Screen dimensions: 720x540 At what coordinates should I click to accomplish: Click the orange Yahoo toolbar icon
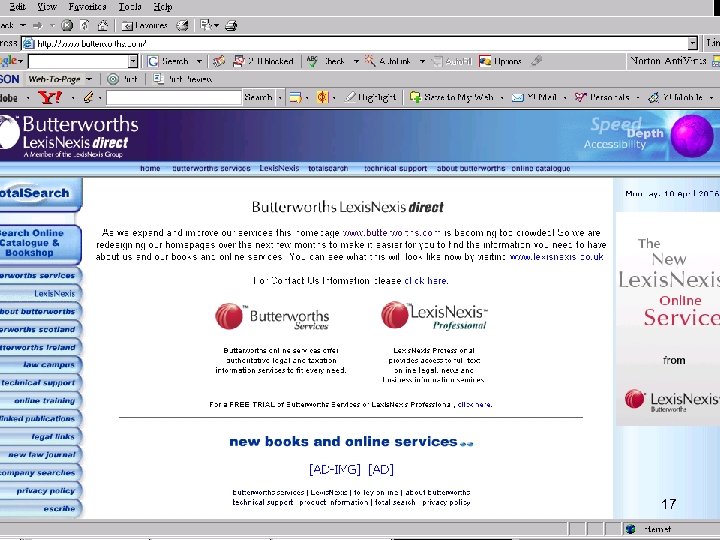[322, 97]
